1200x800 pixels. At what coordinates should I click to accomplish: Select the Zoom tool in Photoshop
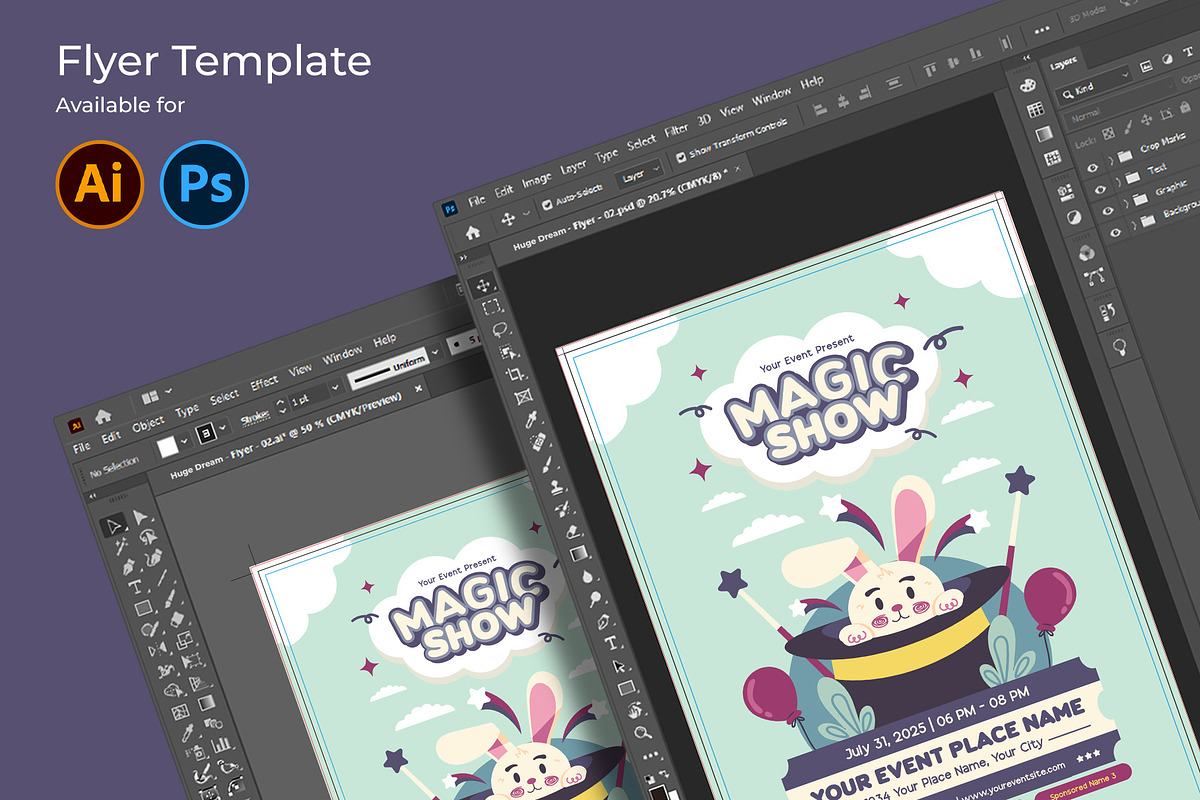tap(644, 731)
